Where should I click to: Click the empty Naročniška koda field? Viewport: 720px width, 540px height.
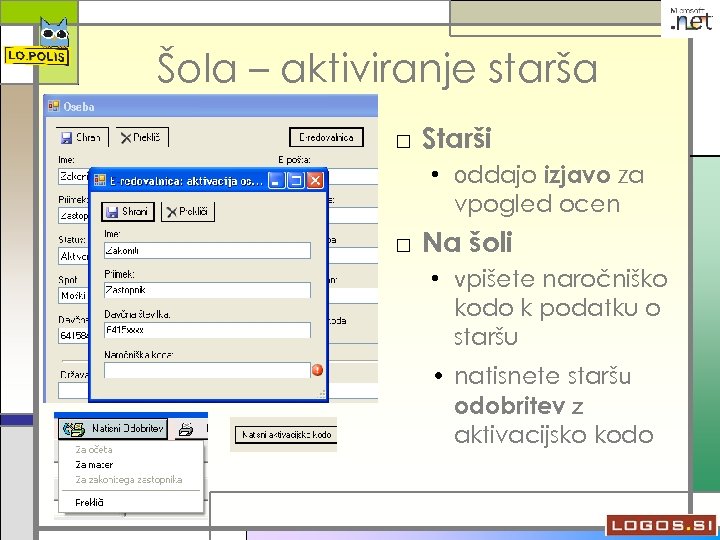pos(207,370)
